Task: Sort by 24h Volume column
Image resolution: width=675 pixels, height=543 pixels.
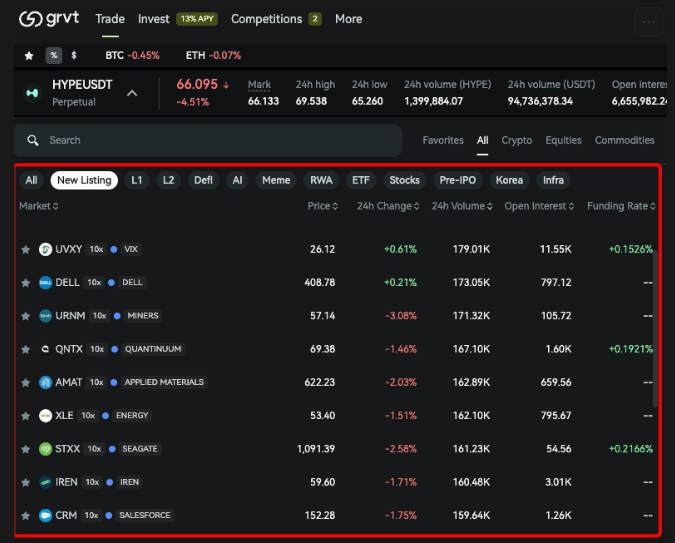Action: pos(462,206)
